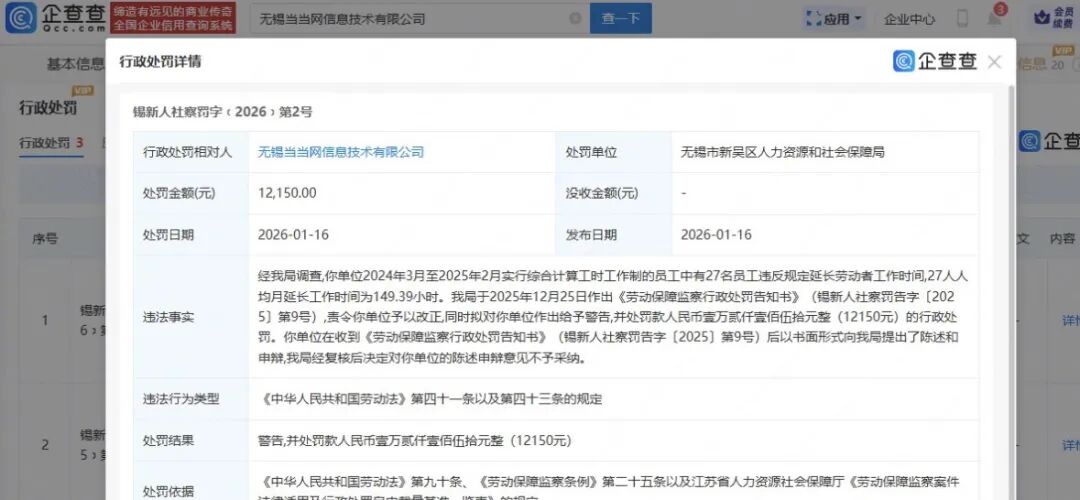The image size is (1080, 500).
Task: Click the 企查查 watermark logo on right
Action: tap(1048, 141)
